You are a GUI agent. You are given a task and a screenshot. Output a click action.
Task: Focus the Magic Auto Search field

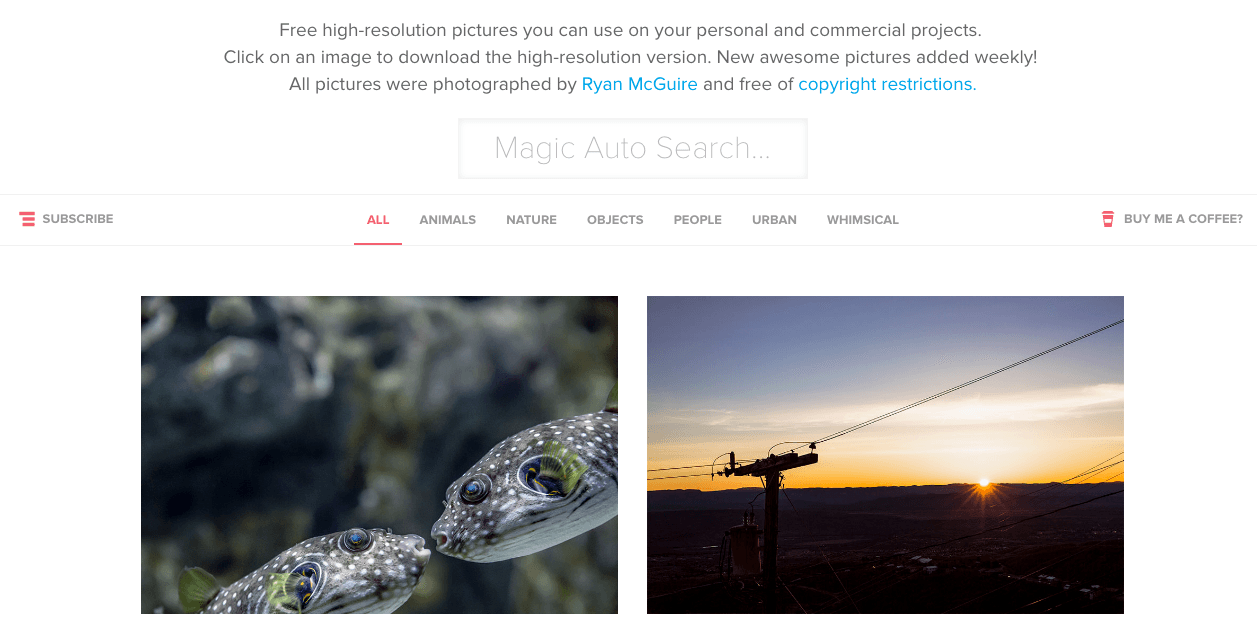coord(633,149)
